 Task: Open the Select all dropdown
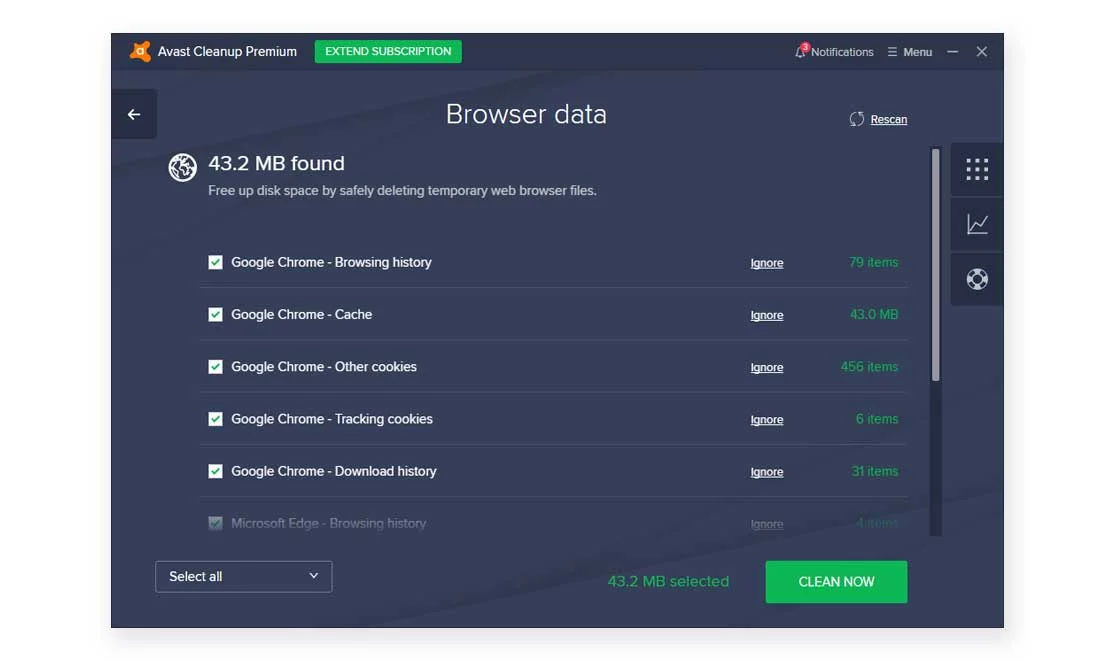point(243,576)
